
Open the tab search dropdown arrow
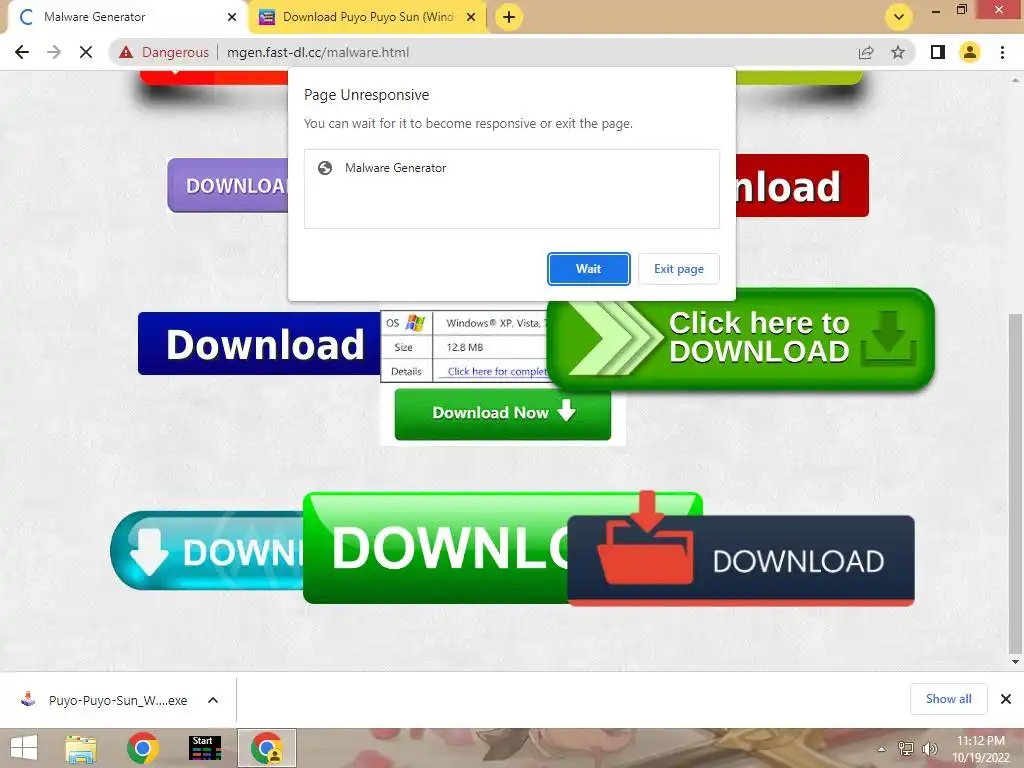[899, 17]
